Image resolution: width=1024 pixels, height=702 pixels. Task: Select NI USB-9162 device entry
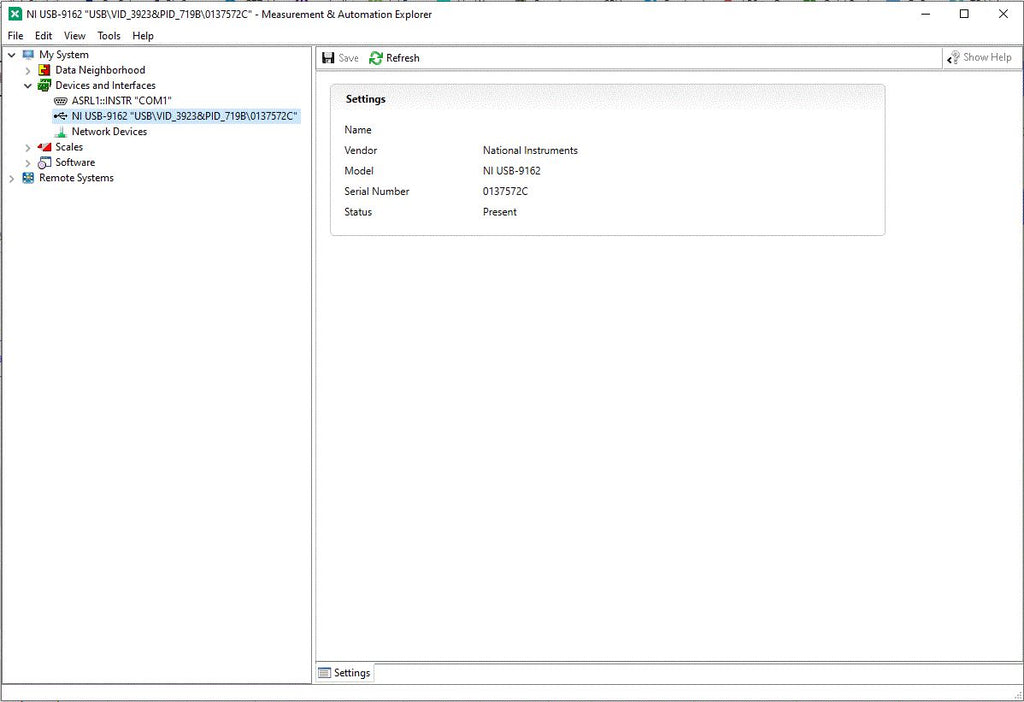pos(185,116)
